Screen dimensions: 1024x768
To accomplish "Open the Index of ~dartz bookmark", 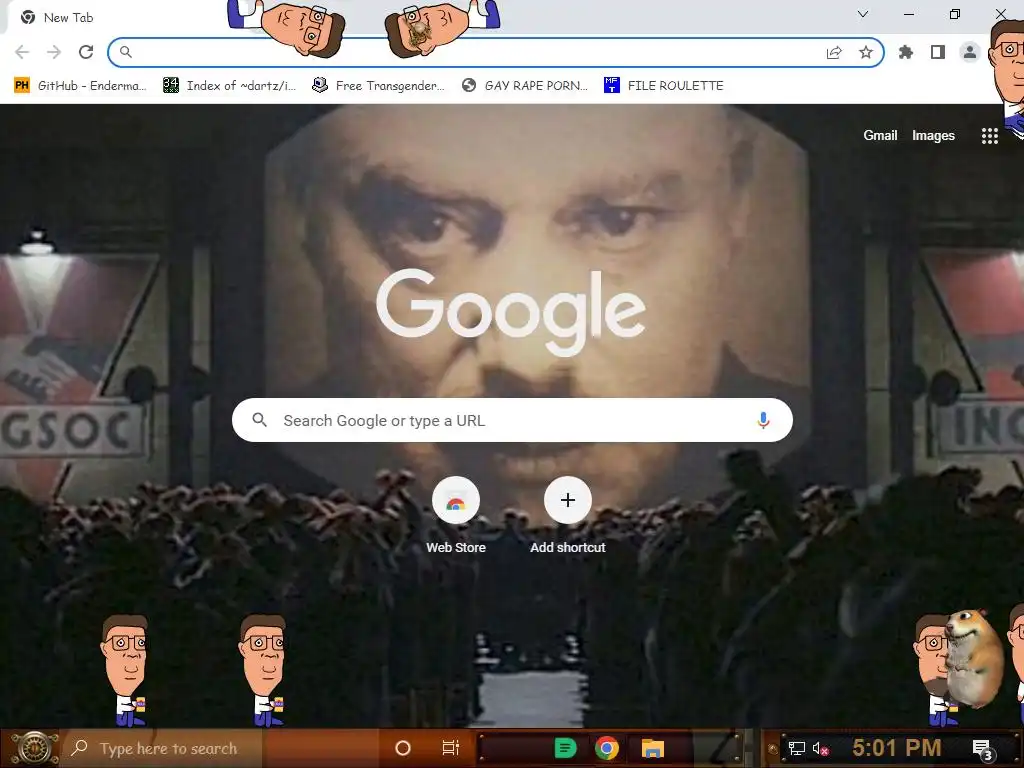I will [x=230, y=86].
